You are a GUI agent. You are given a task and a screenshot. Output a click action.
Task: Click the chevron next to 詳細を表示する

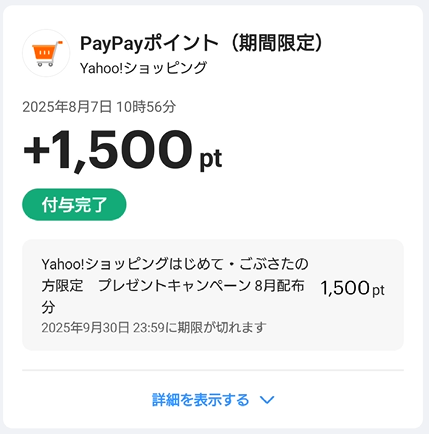[x=267, y=400]
